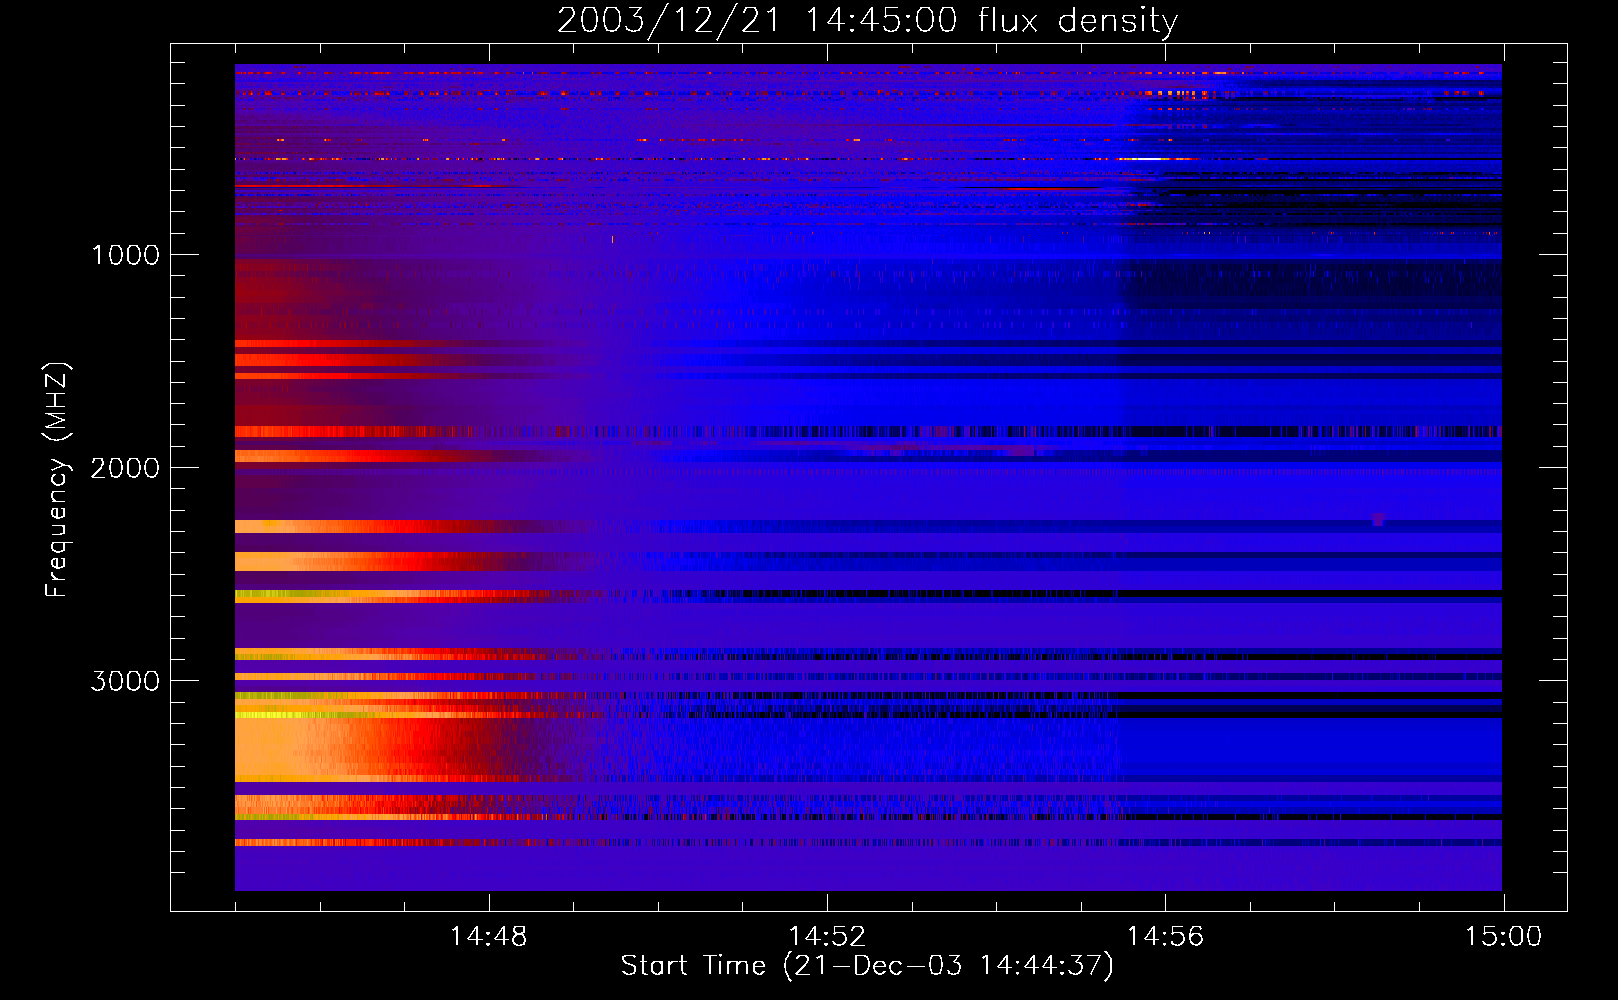Click the 14:48 time tick label
1618x1000 pixels.
489,937
